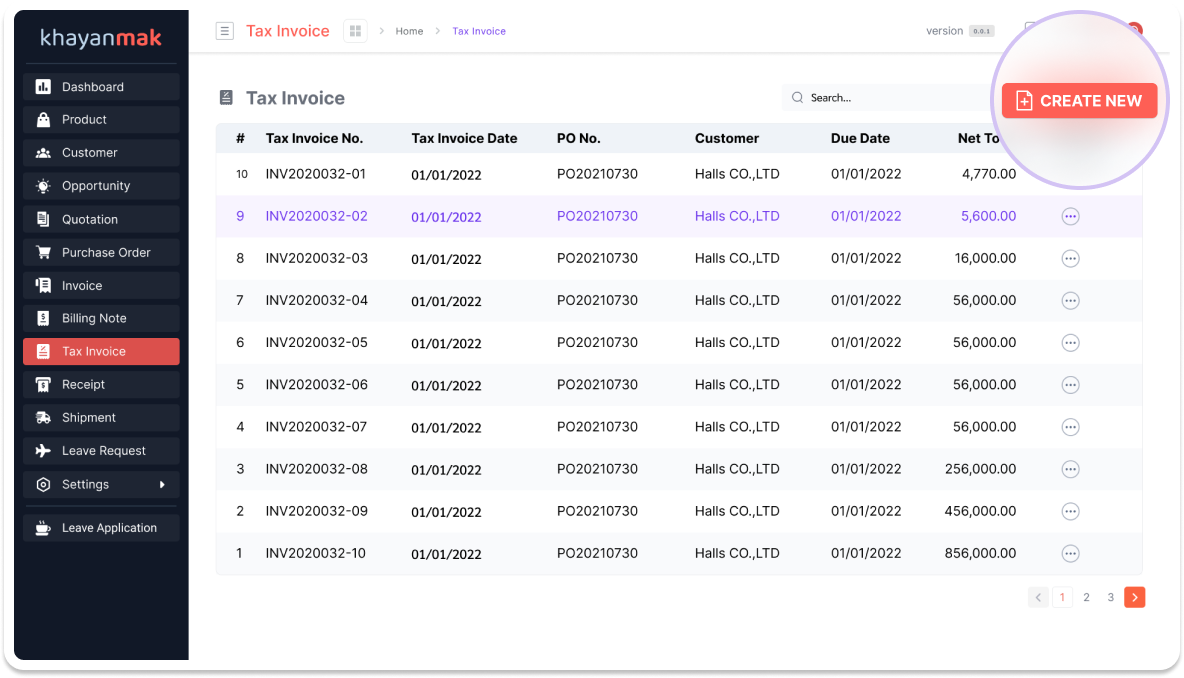
Task: Open row actions for INV2020032-05
Action: pyautogui.click(x=1070, y=343)
